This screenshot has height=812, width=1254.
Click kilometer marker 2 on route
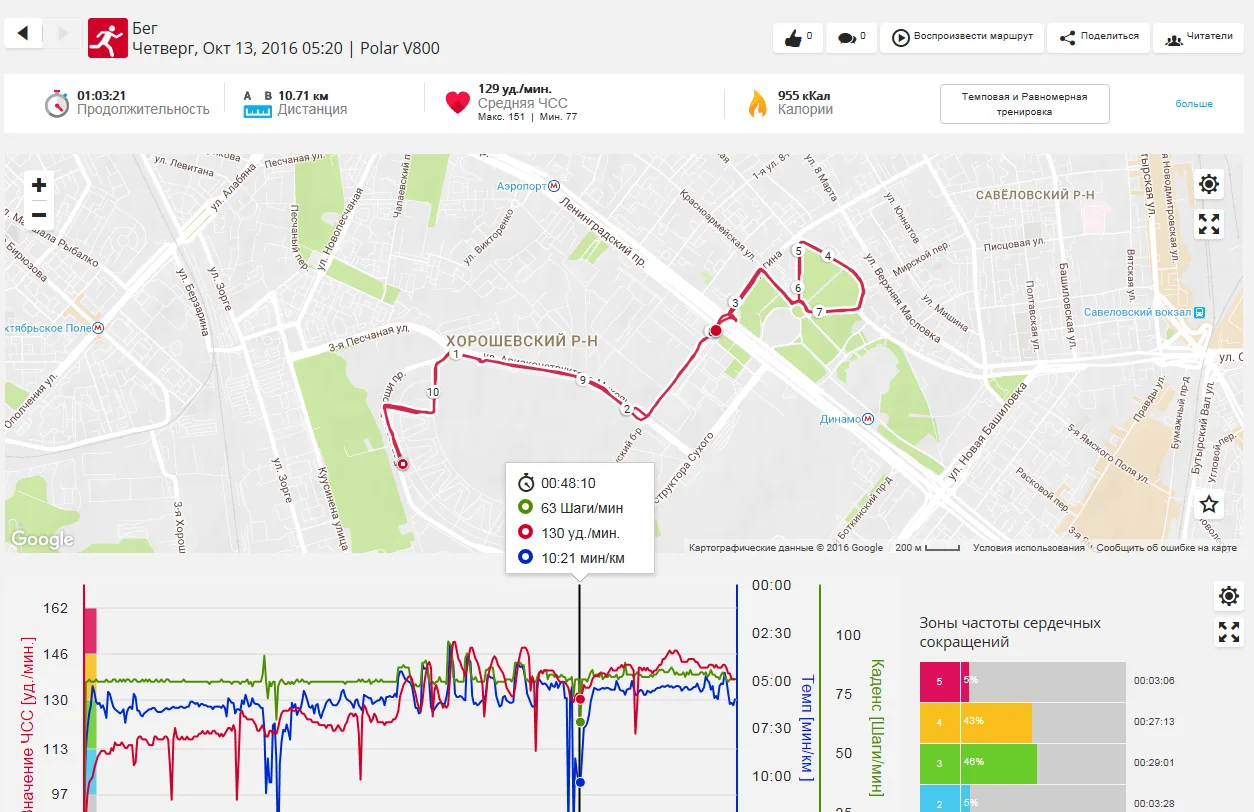[x=627, y=409]
